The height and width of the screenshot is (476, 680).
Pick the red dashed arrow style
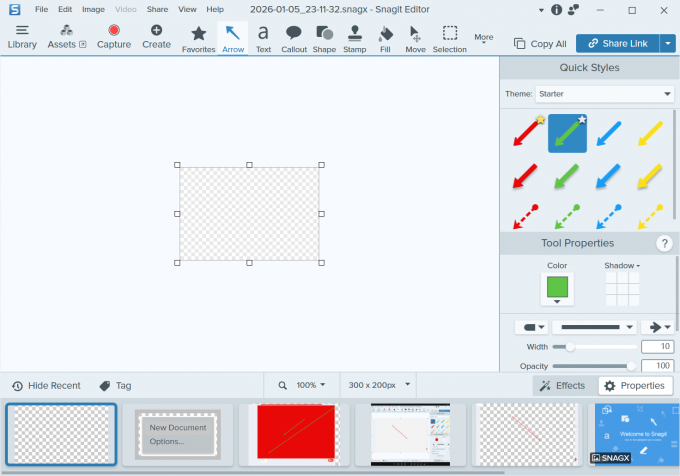pyautogui.click(x=526, y=216)
